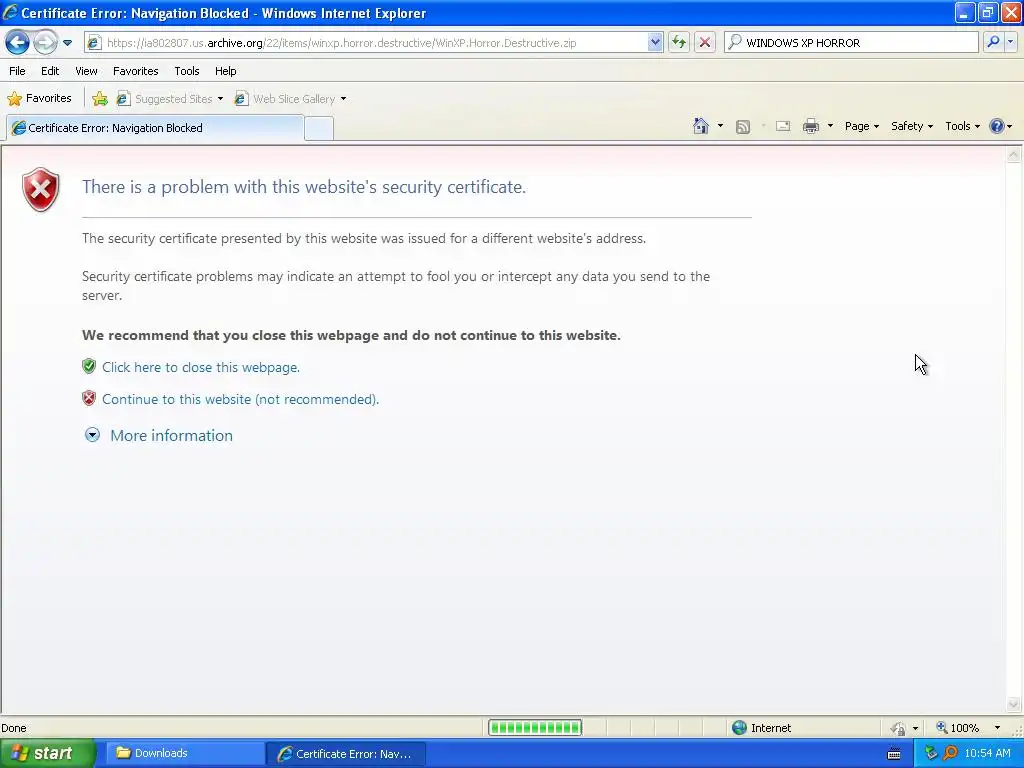Click the Done status bar text
This screenshot has width=1024, height=768.
[x=14, y=728]
